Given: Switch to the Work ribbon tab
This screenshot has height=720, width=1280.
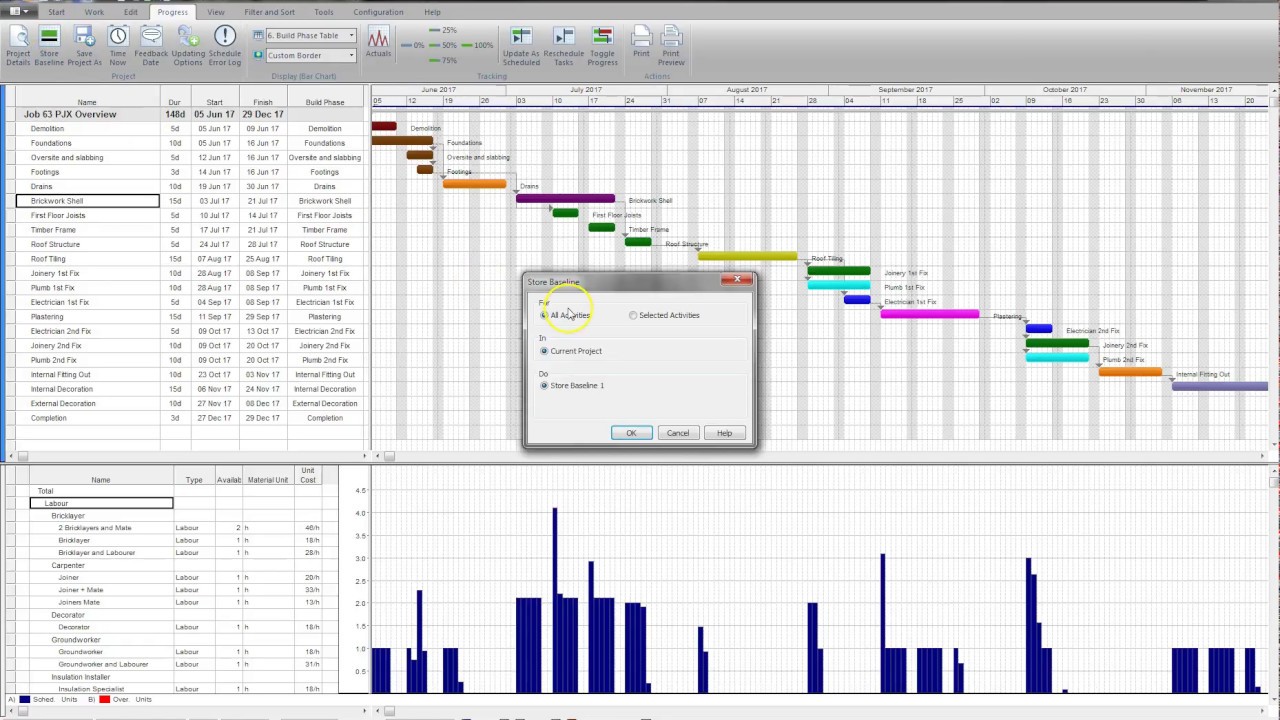Looking at the screenshot, I should (94, 12).
